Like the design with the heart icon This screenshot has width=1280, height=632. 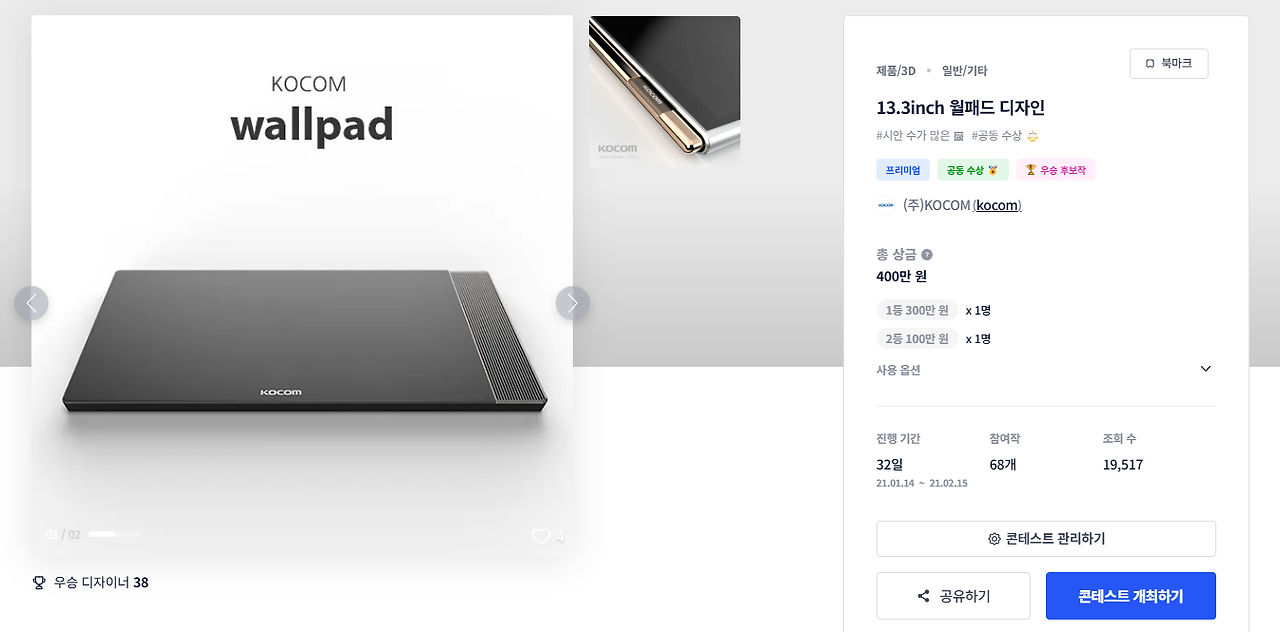click(x=541, y=536)
